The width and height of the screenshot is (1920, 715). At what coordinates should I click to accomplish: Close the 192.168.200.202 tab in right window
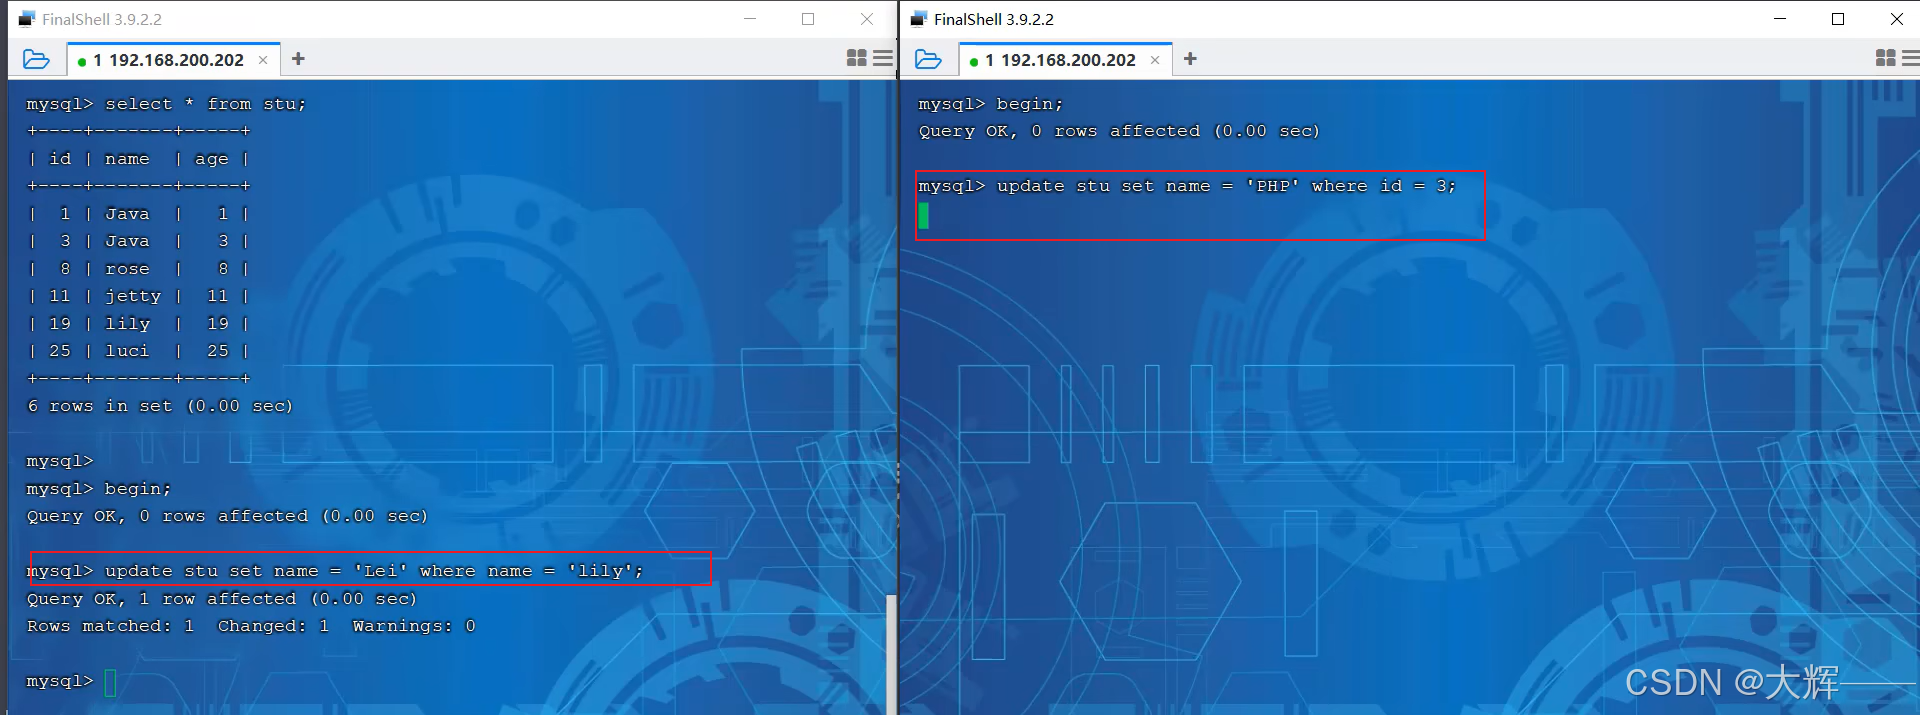point(1155,60)
